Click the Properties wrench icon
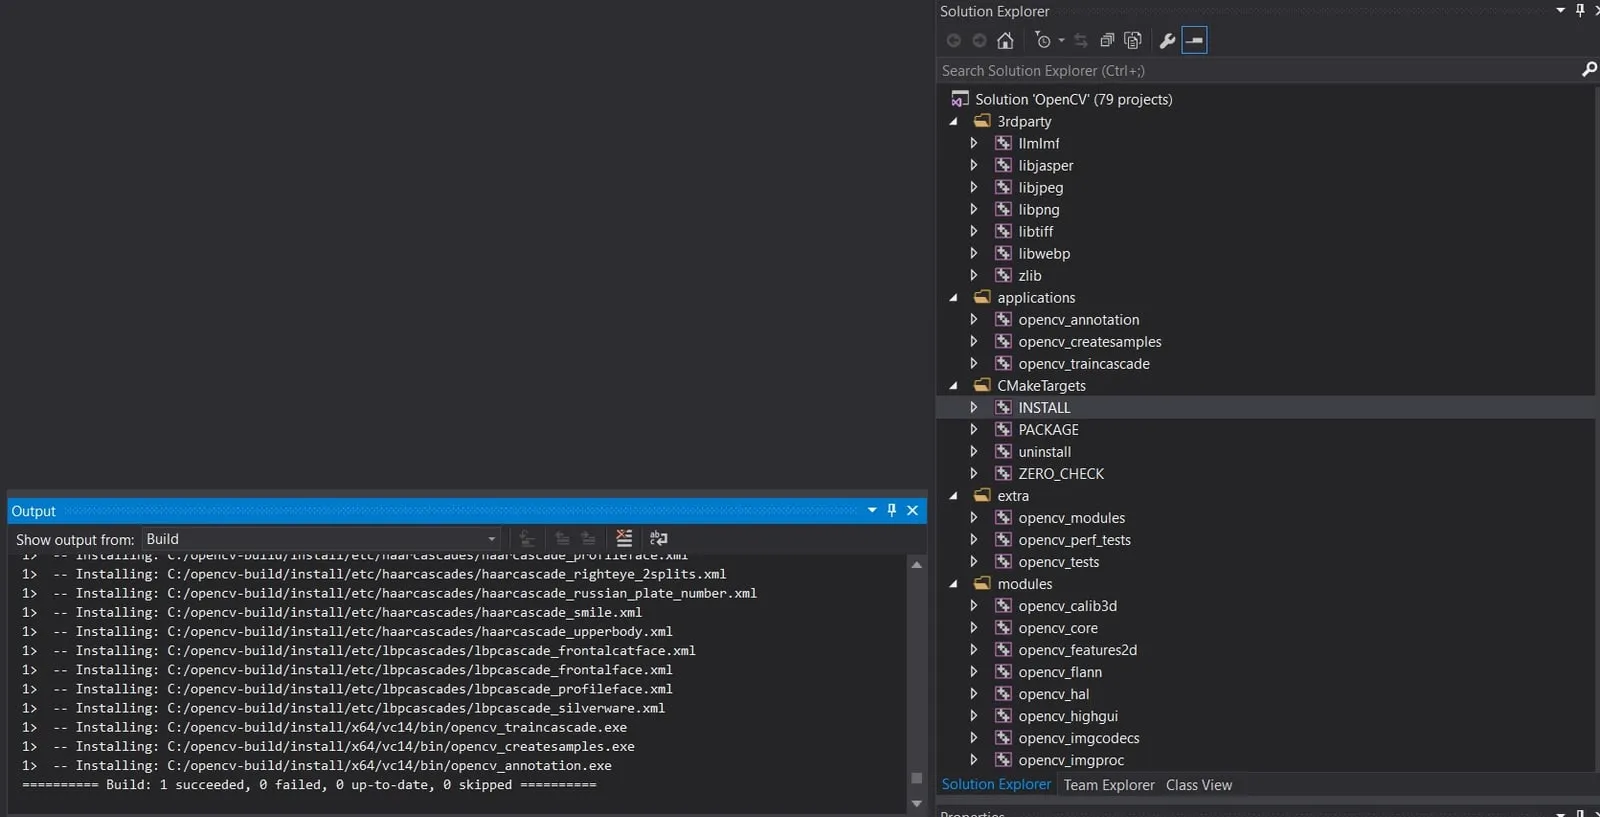Image resolution: width=1600 pixels, height=817 pixels. (1167, 40)
